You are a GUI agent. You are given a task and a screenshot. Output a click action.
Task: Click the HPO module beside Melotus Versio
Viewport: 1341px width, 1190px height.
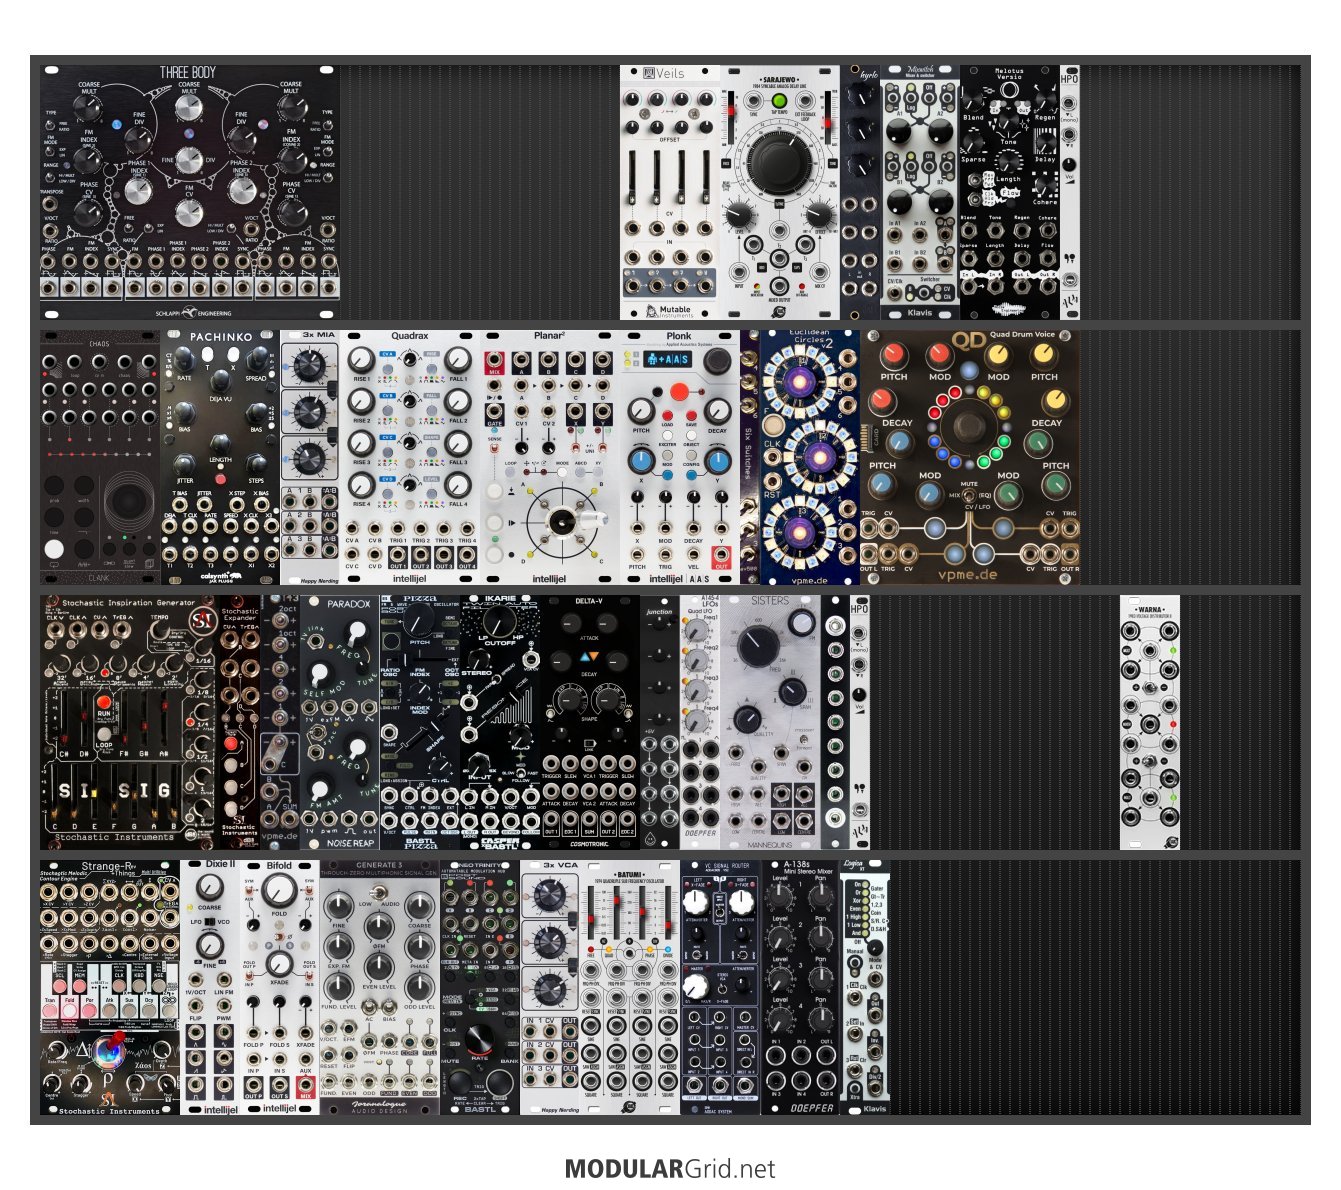1070,193
